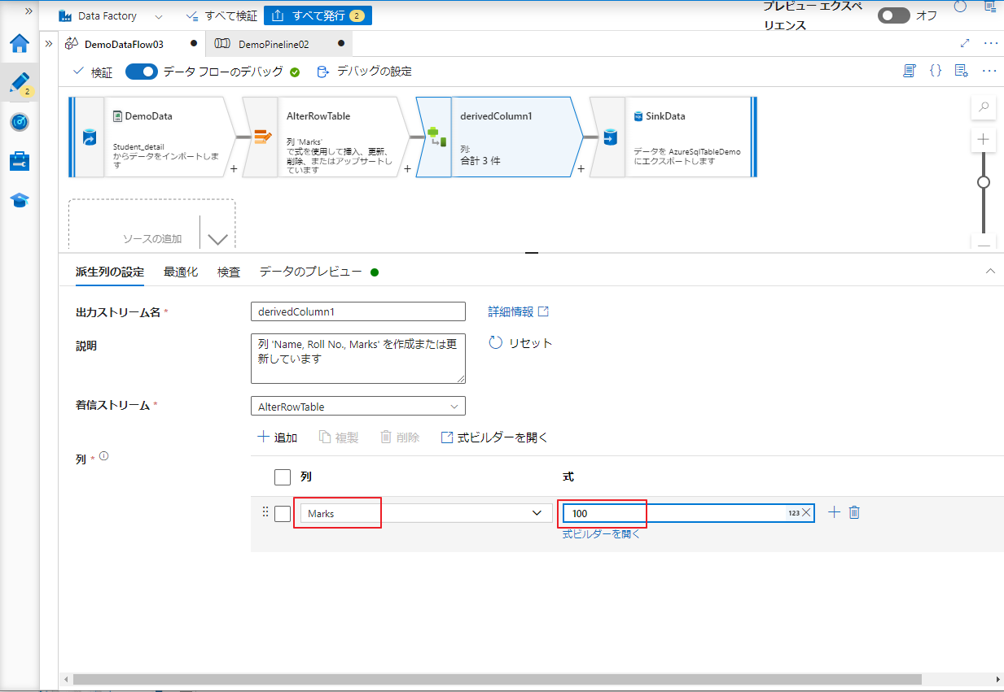The width and height of the screenshot is (1004, 692).
Task: Select the 検査 tab
Action: (229, 272)
